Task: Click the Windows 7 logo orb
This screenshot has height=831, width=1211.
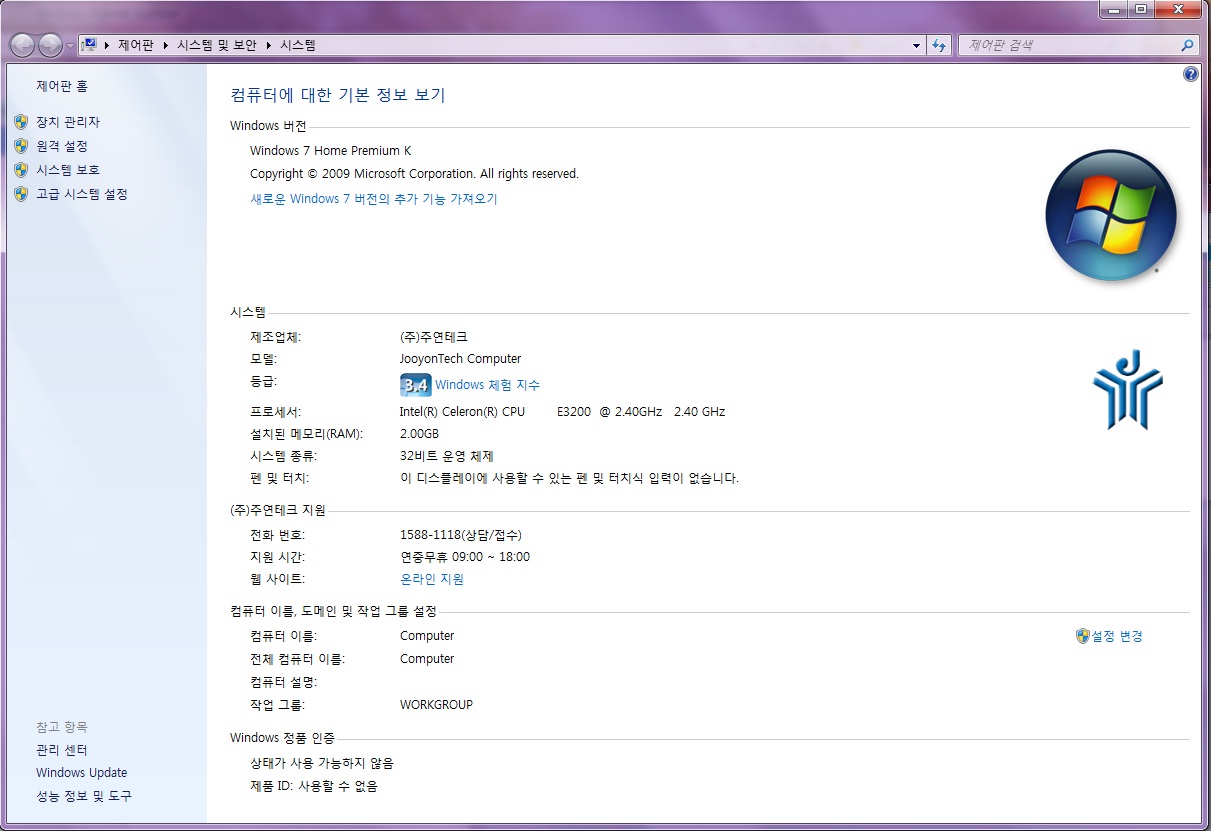Action: (1111, 216)
